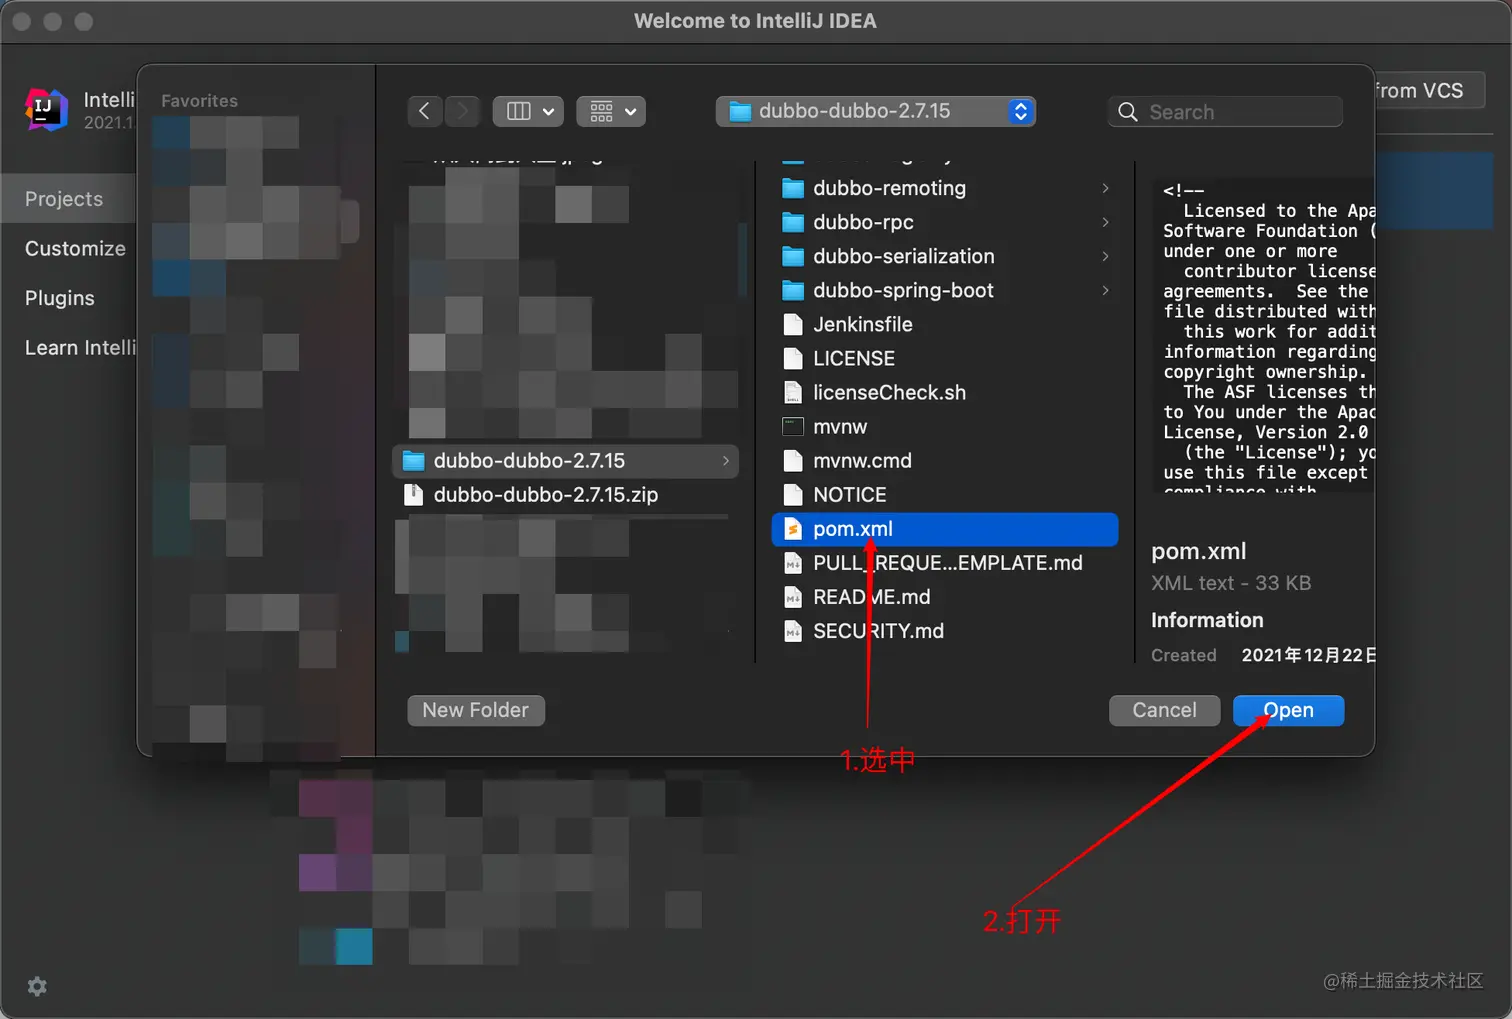Click the mvnw.cmd document icon
The image size is (1512, 1019).
(x=793, y=460)
